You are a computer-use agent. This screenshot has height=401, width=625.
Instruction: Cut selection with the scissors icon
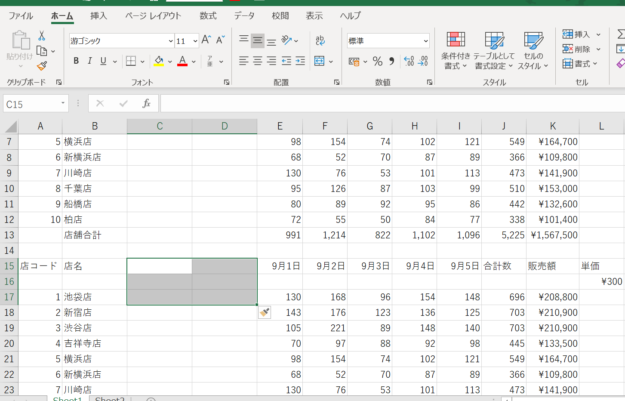(x=41, y=36)
